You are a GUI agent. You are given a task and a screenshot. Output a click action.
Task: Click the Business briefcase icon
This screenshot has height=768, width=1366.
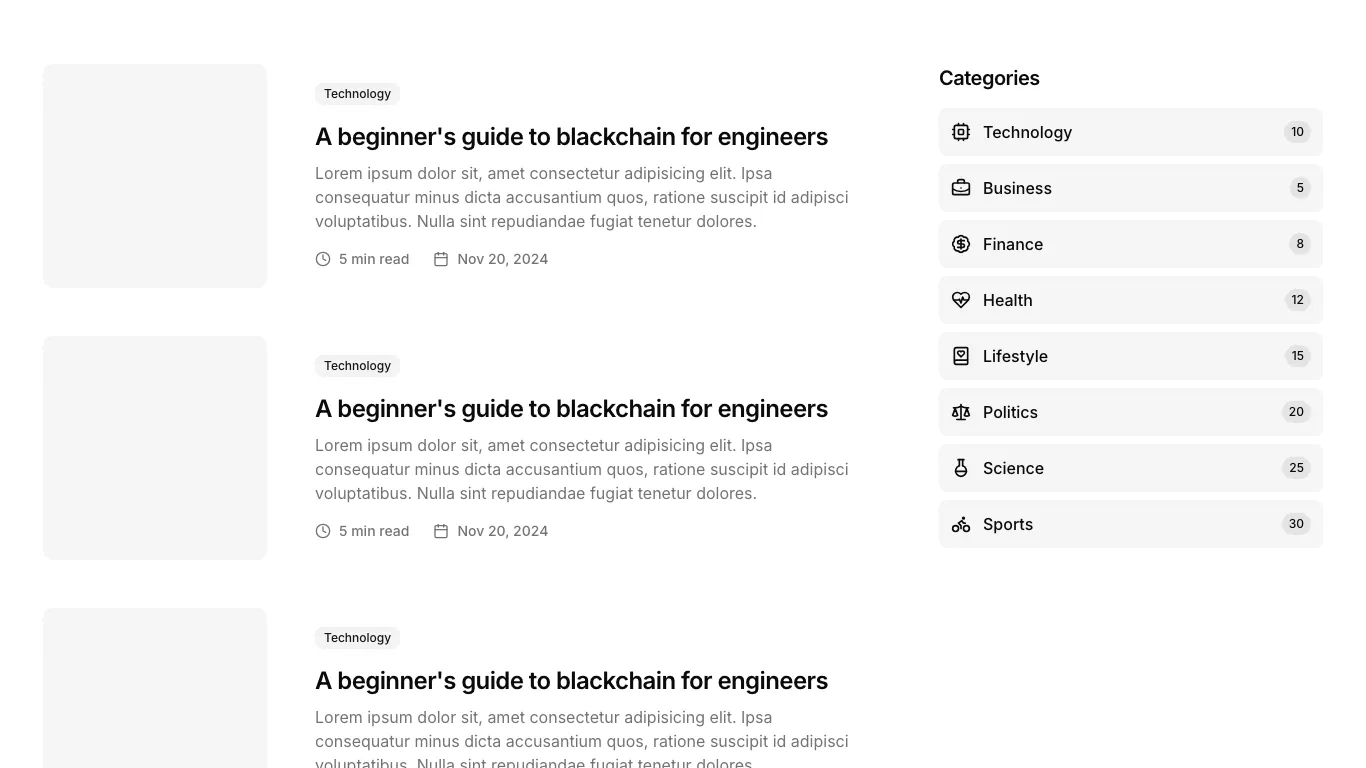[x=961, y=188]
